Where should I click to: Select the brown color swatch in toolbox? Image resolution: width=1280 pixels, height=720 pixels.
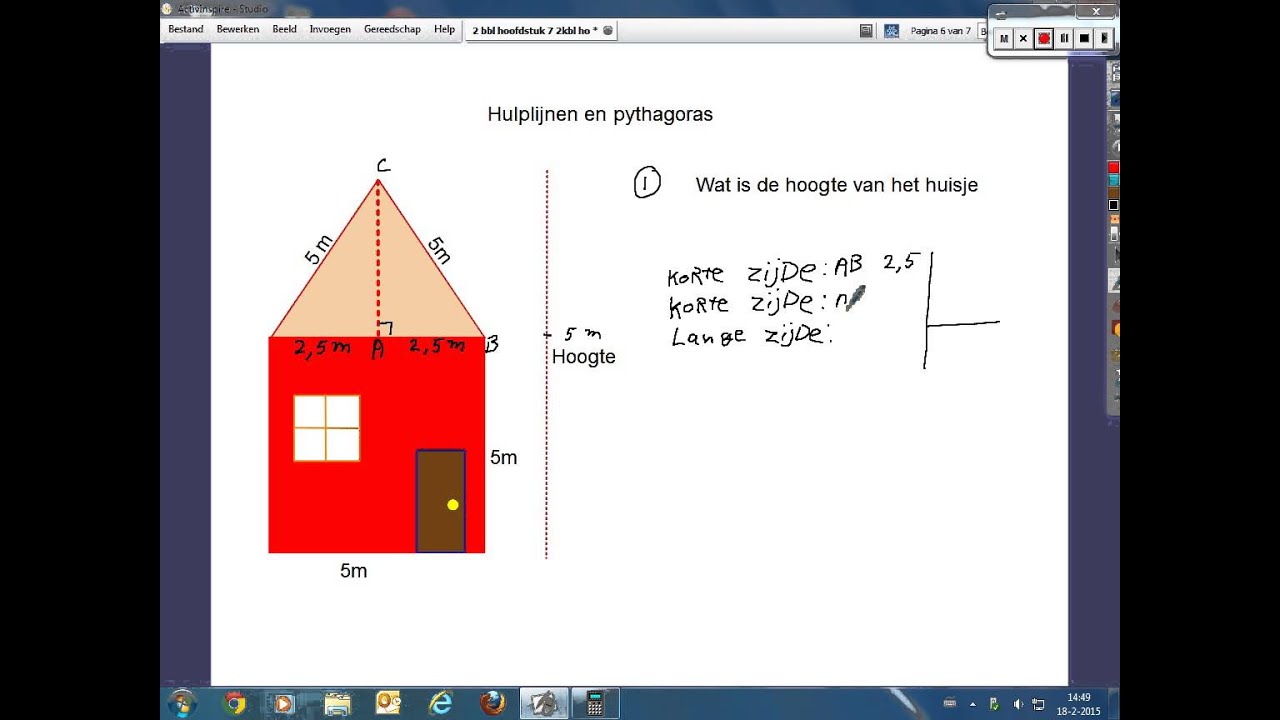(x=1114, y=193)
